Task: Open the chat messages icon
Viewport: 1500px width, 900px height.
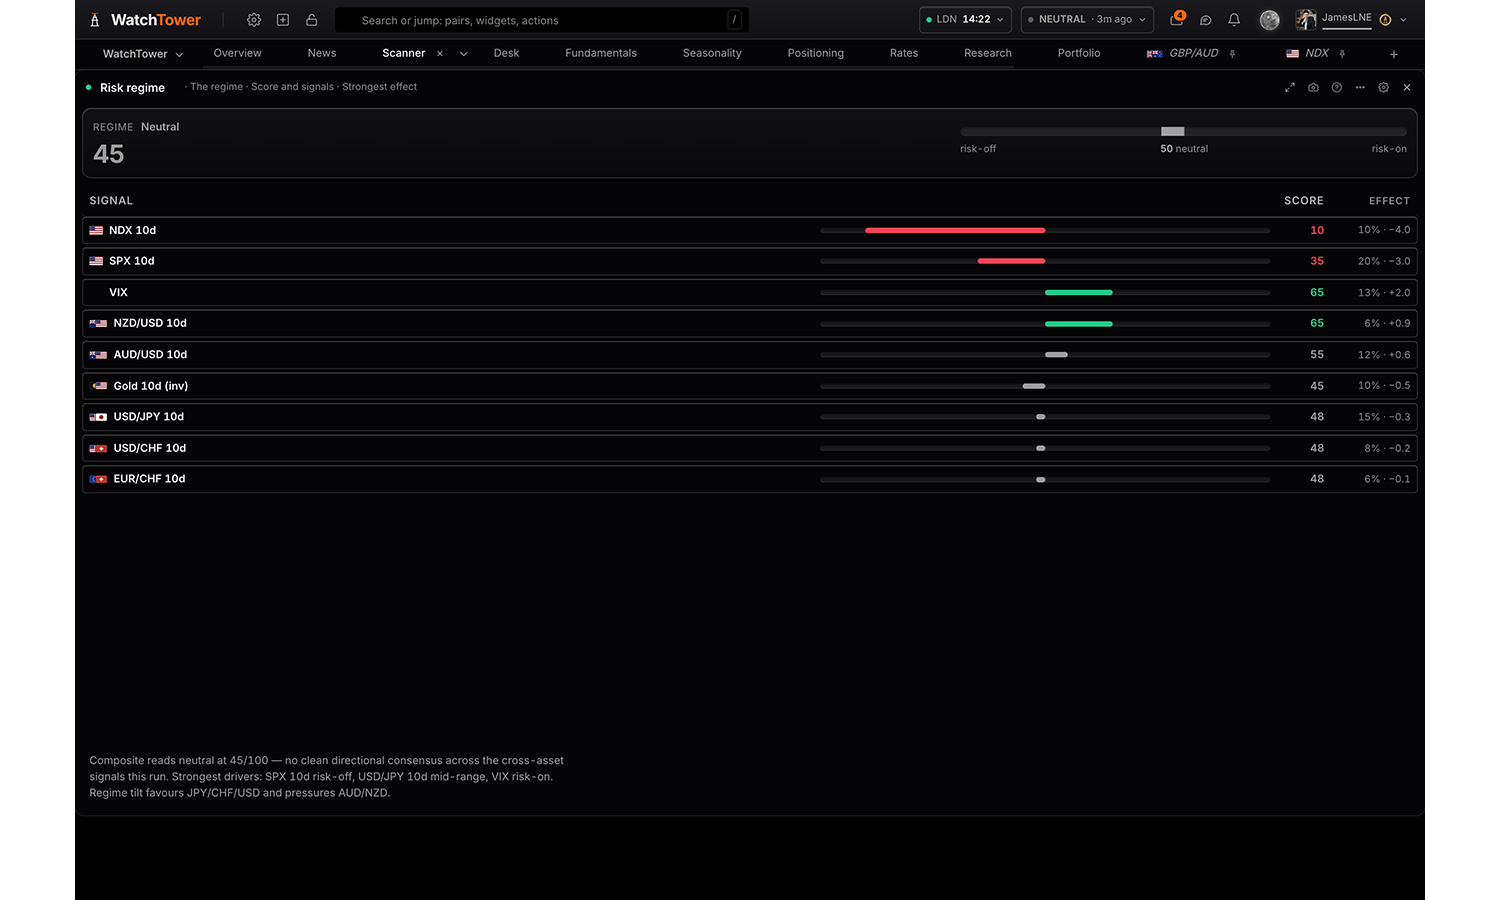Action: [x=1206, y=20]
